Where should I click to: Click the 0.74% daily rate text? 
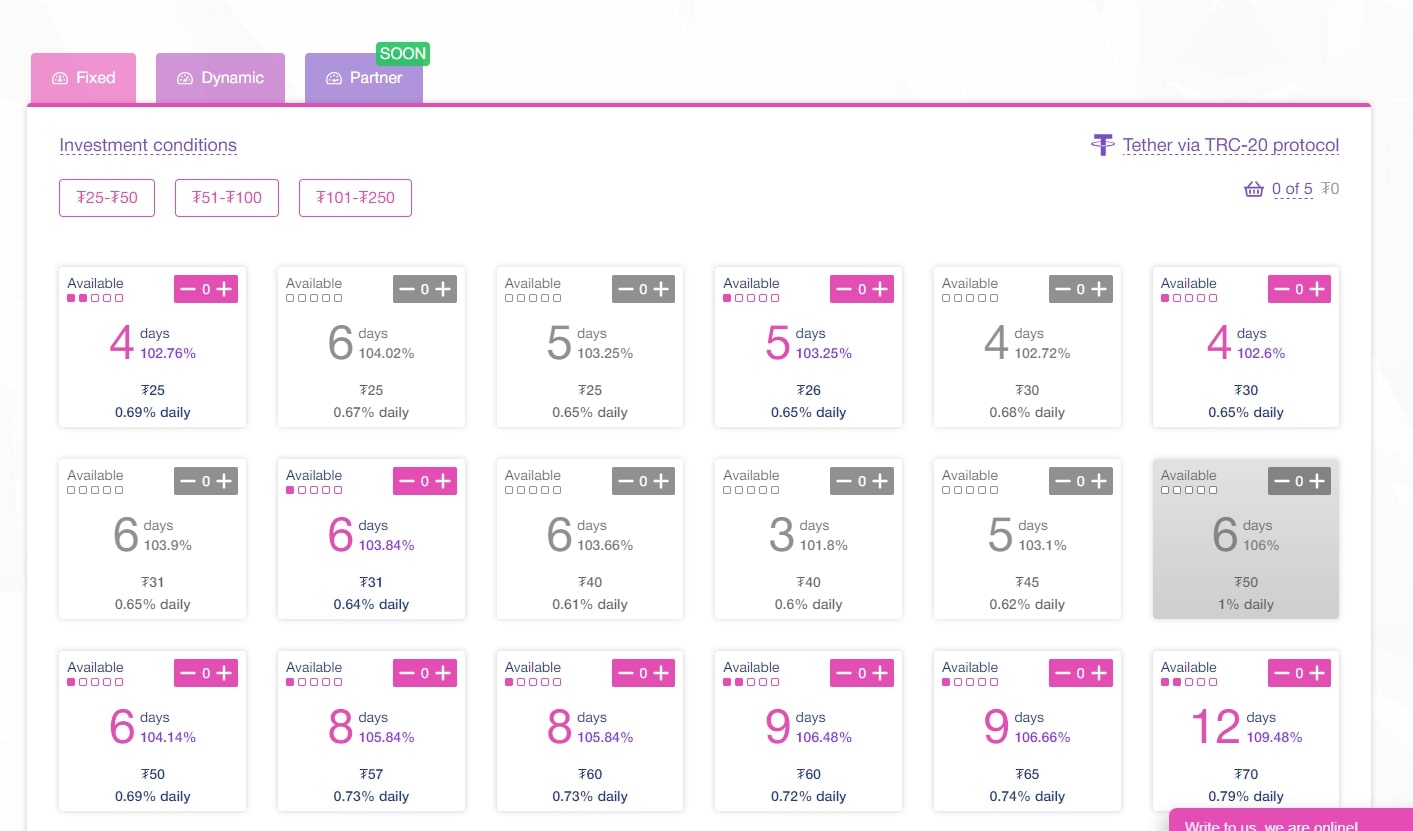tap(1027, 796)
